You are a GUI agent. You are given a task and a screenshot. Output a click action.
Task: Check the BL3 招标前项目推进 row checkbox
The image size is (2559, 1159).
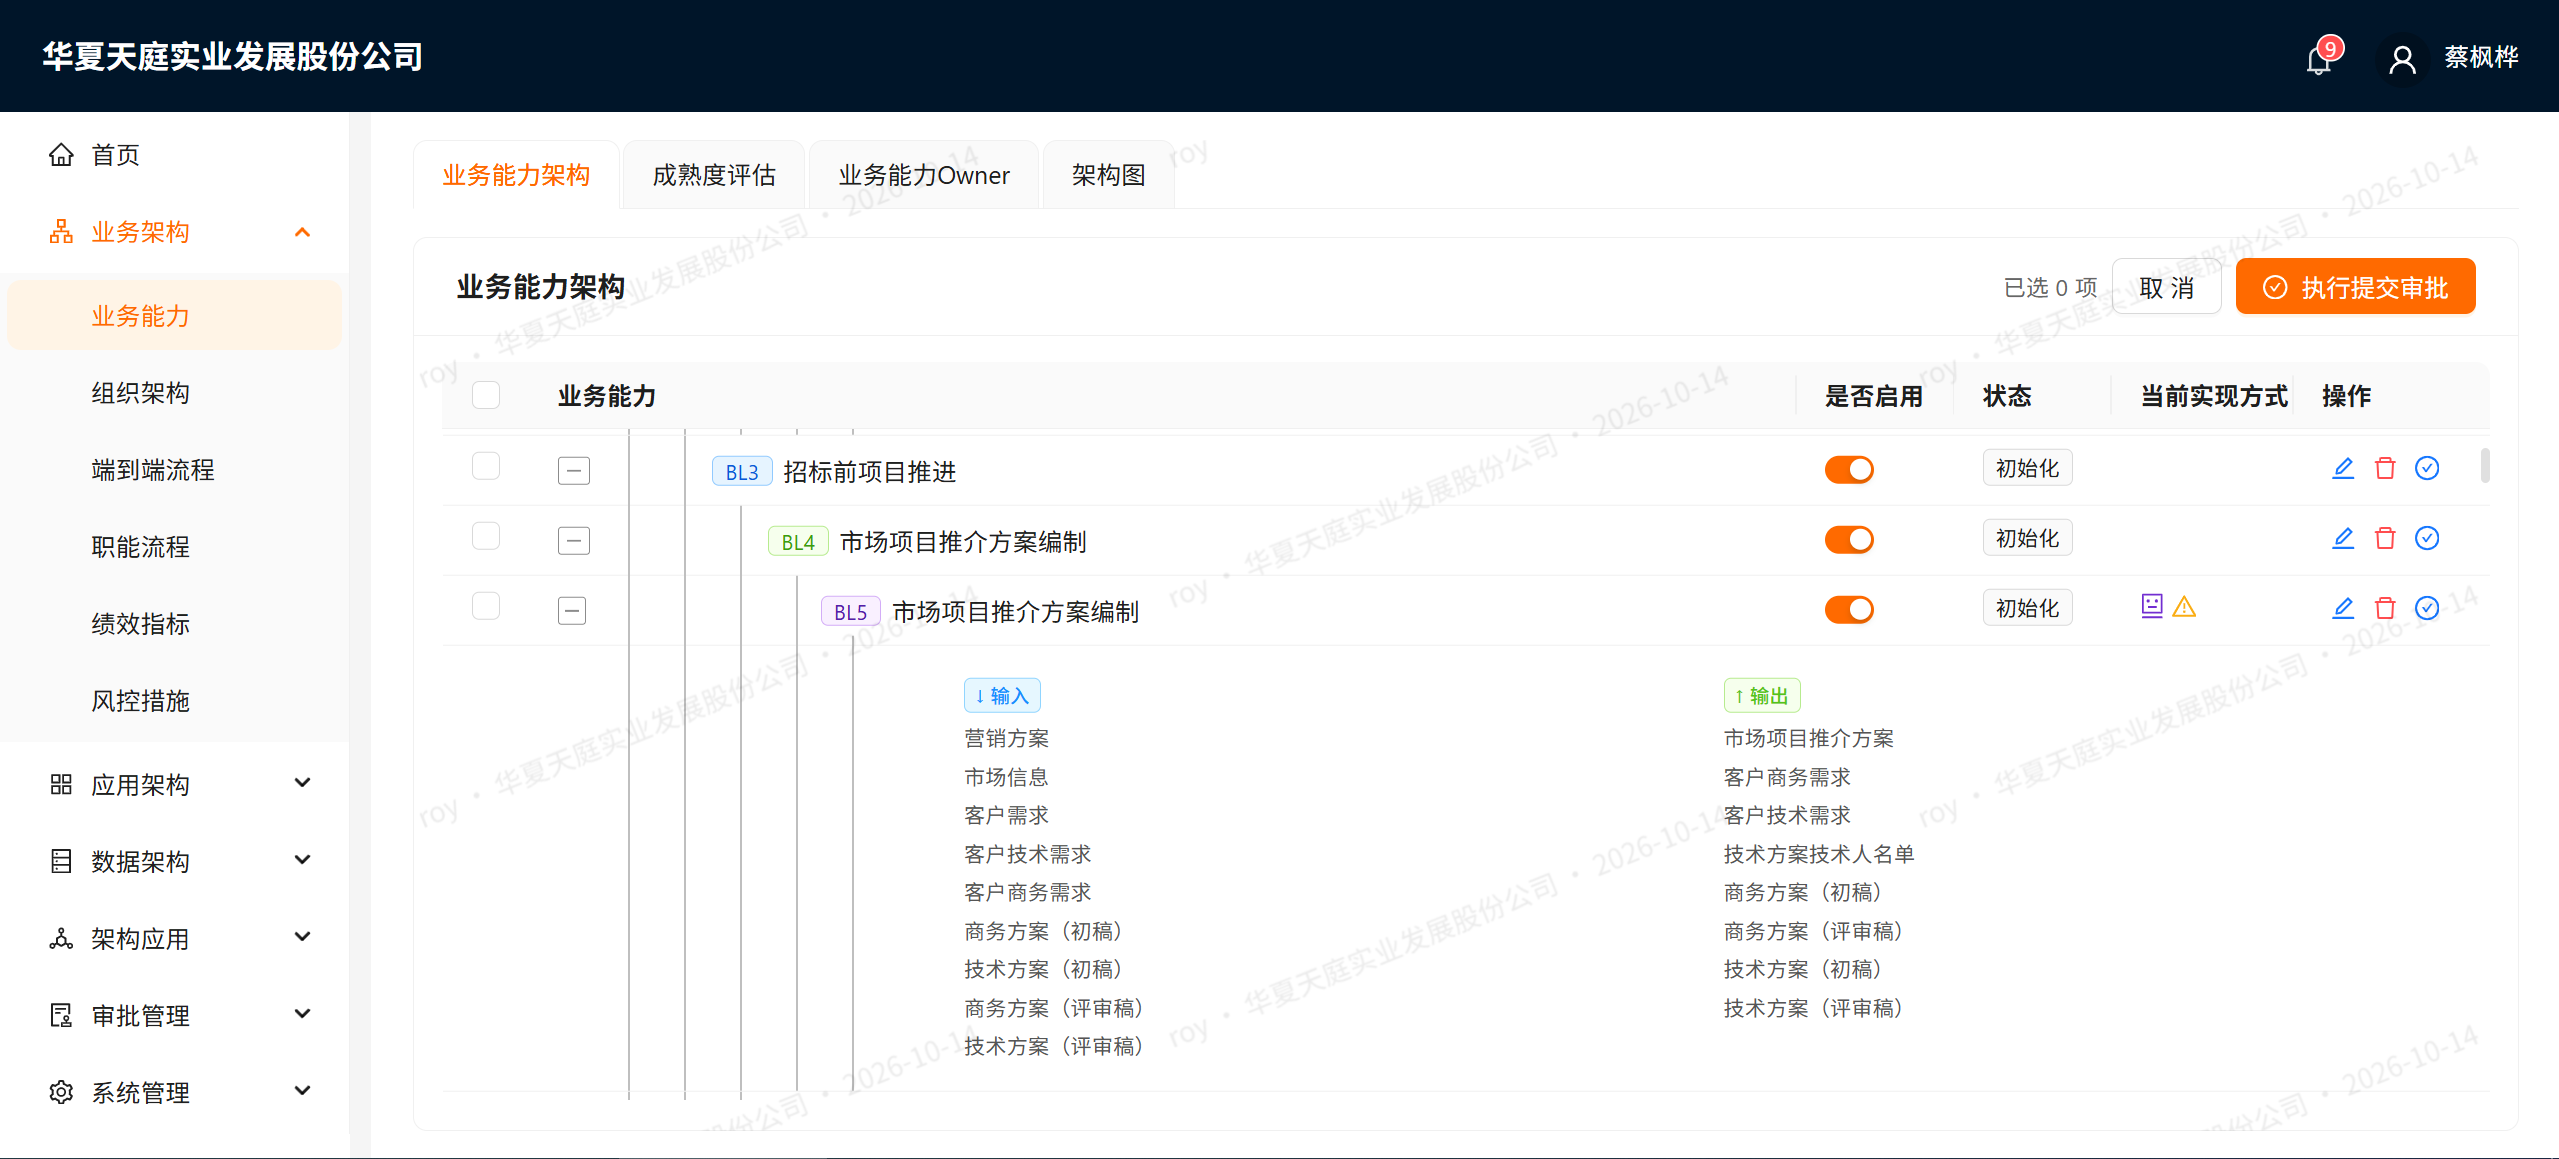486,466
